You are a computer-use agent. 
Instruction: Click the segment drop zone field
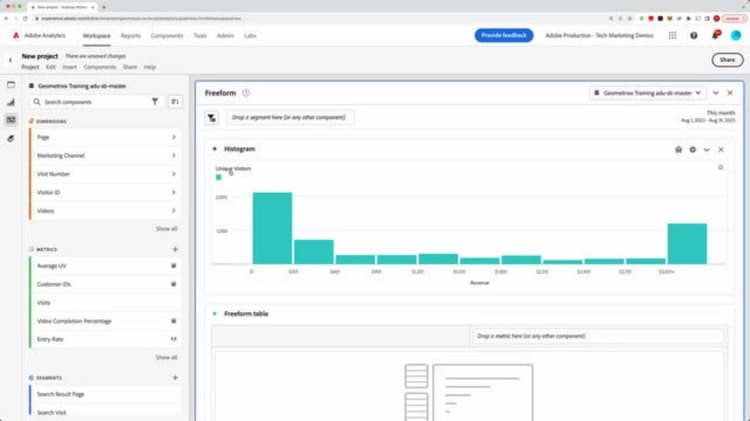coord(289,117)
